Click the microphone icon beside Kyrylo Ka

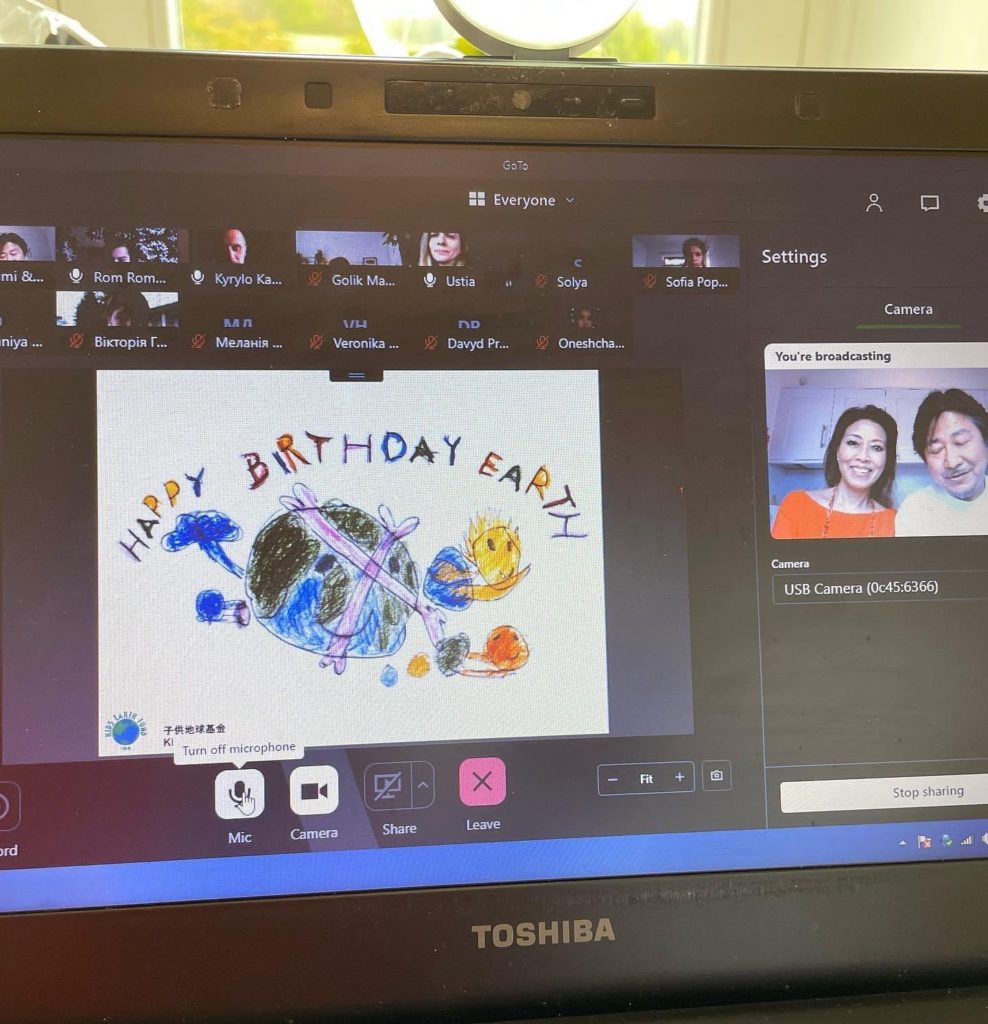click(198, 278)
